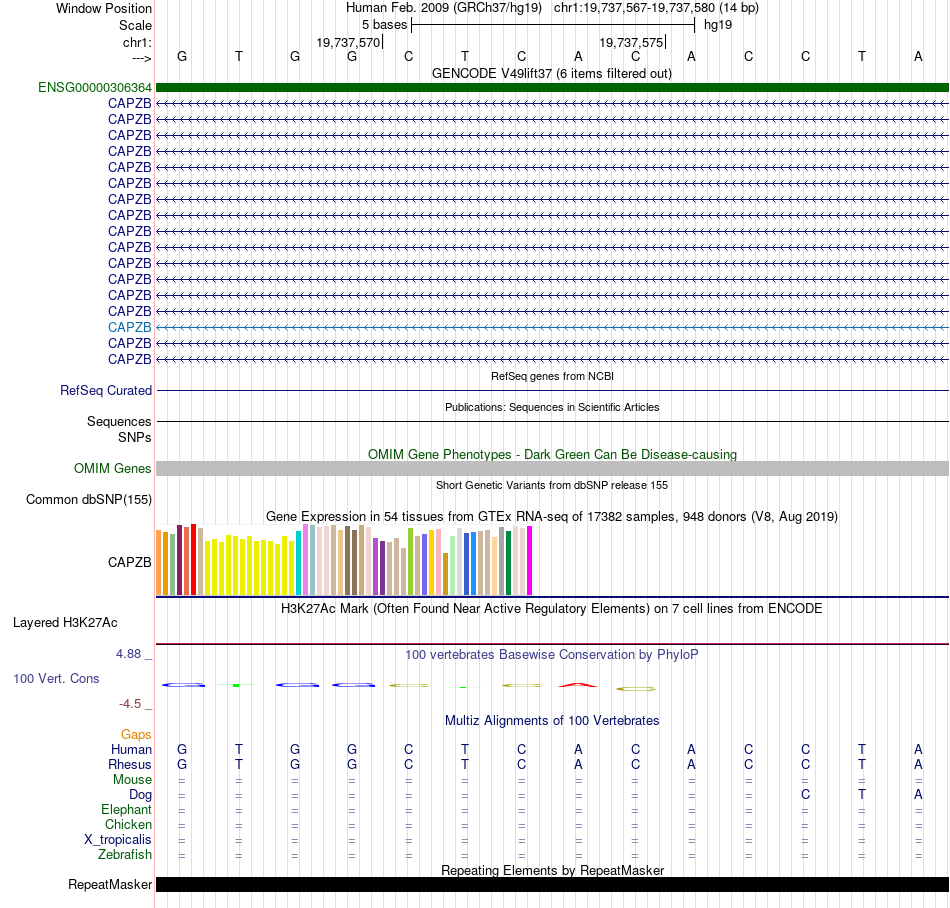Screen dimensions: 950x908
Task: Open the 100 Vert. Cons track label
Action: [x=56, y=678]
